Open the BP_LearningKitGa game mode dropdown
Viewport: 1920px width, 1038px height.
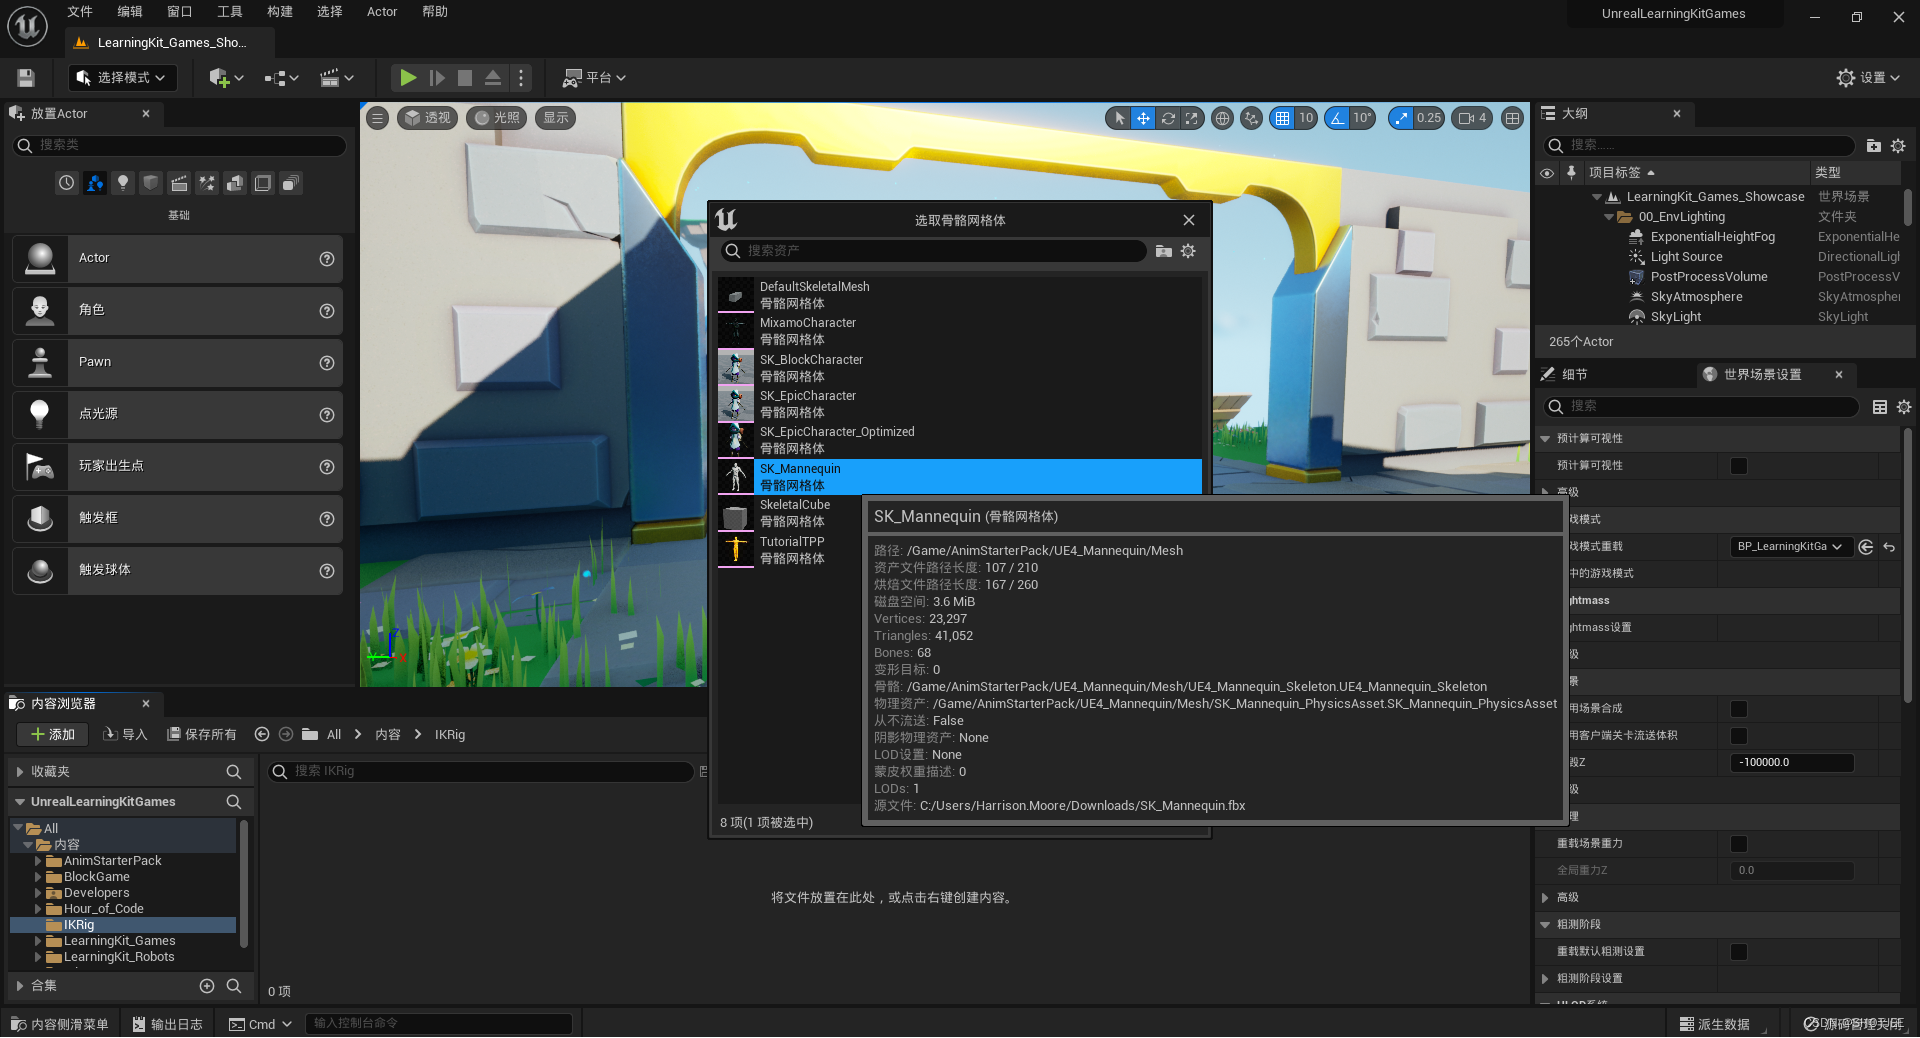click(x=1790, y=547)
